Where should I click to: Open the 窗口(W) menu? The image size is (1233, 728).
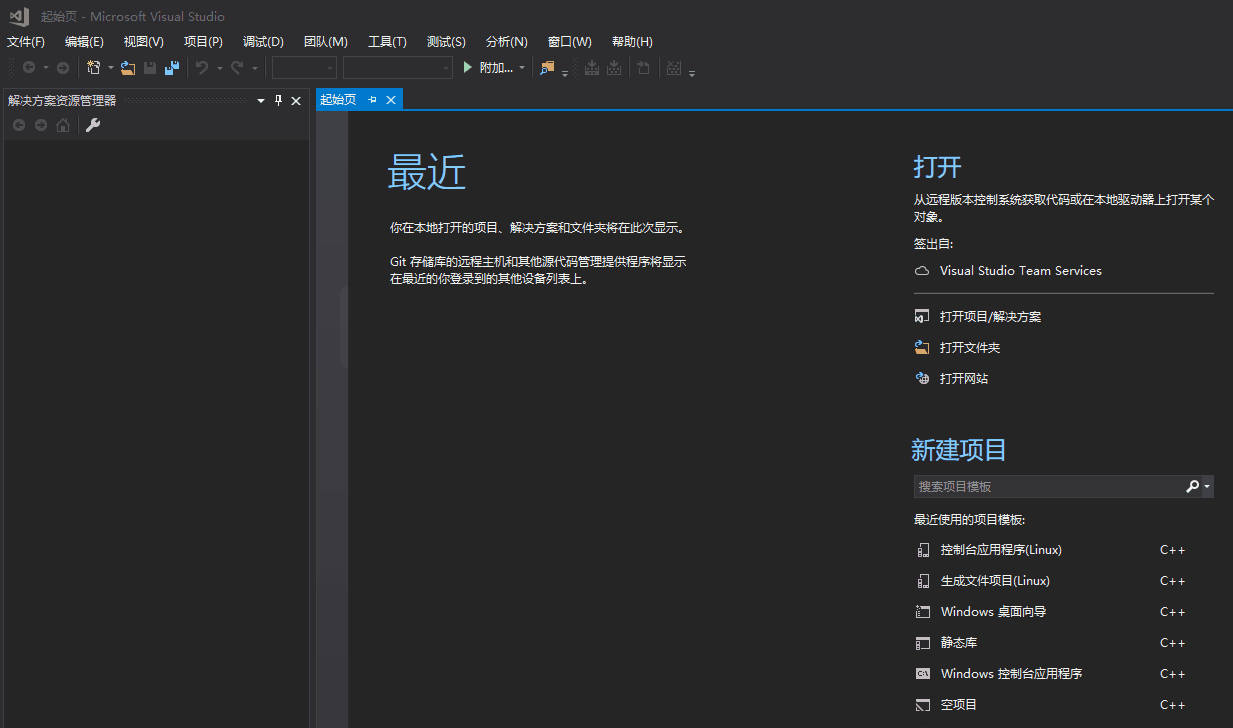tap(570, 42)
